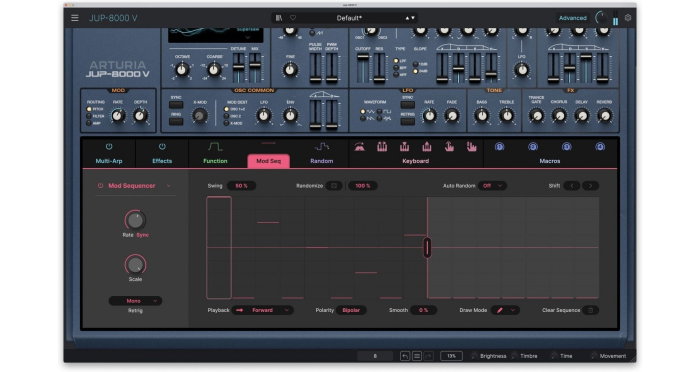Click the Brightness macro knob
The height and width of the screenshot is (372, 700).
click(474, 356)
